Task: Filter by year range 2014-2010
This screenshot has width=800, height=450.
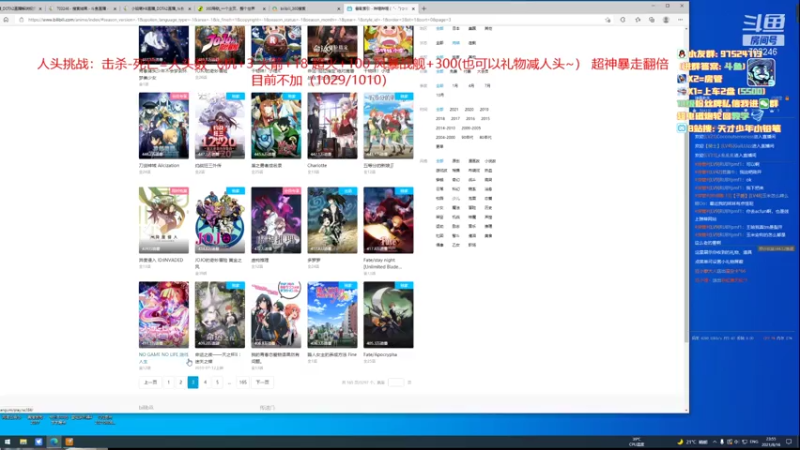Action: (x=445, y=128)
